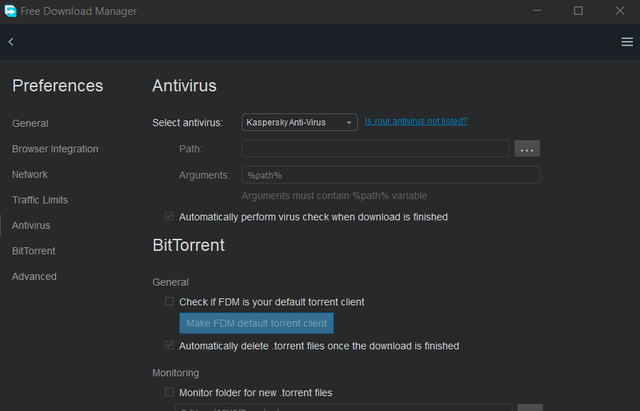Image resolution: width=640 pixels, height=411 pixels.
Task: Enable check if FDM is default torrent client
Action: click(x=169, y=302)
